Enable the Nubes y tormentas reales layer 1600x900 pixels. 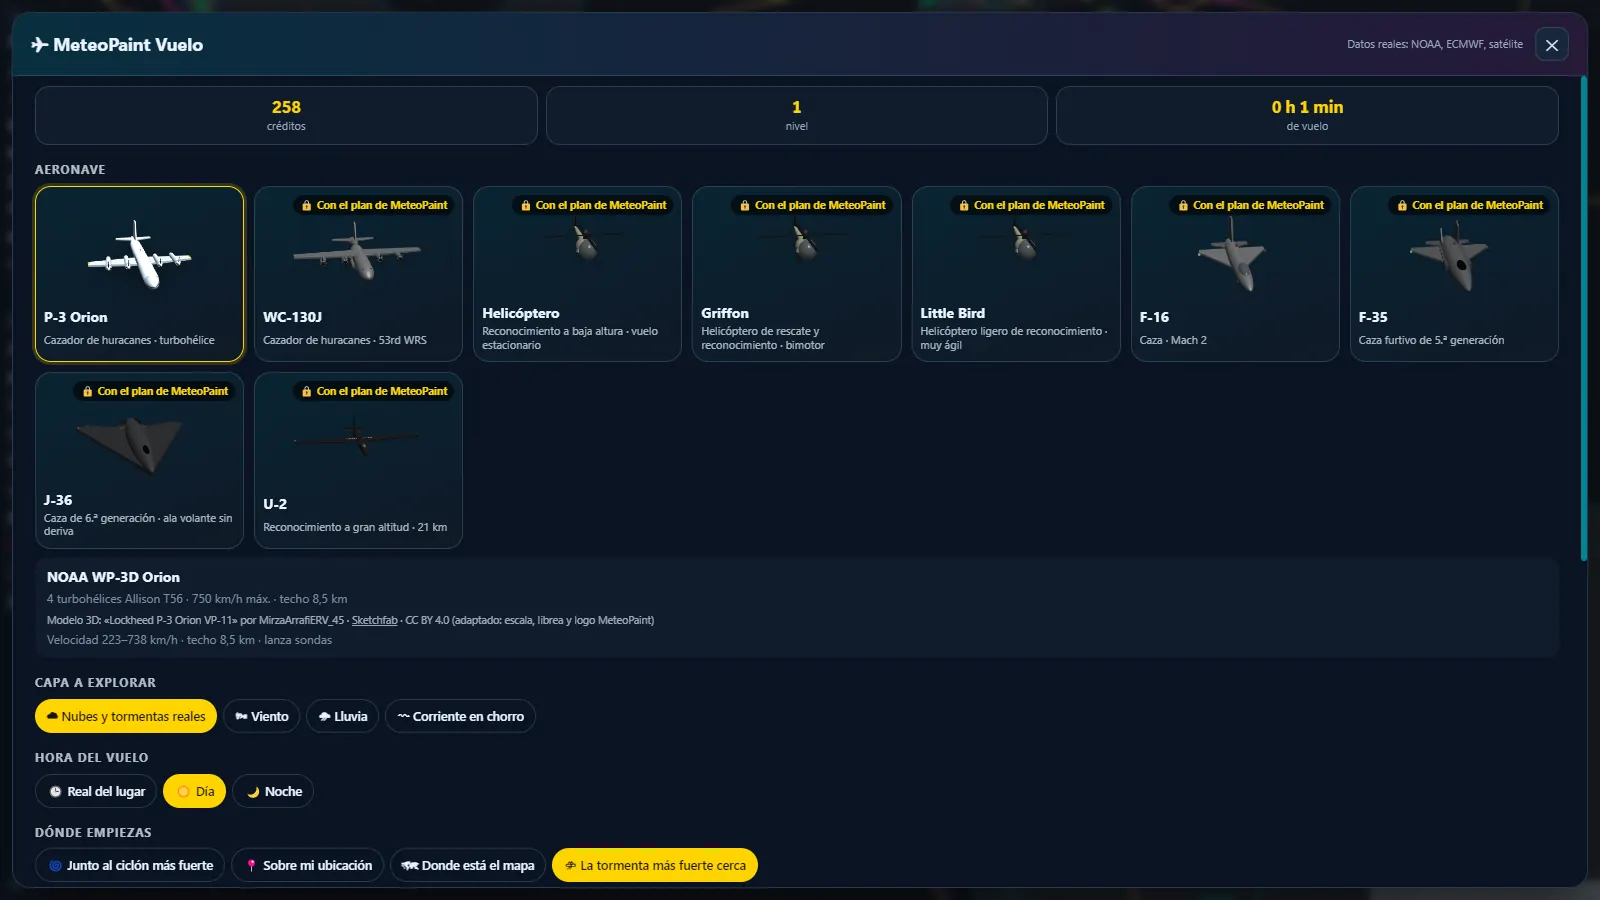point(126,716)
